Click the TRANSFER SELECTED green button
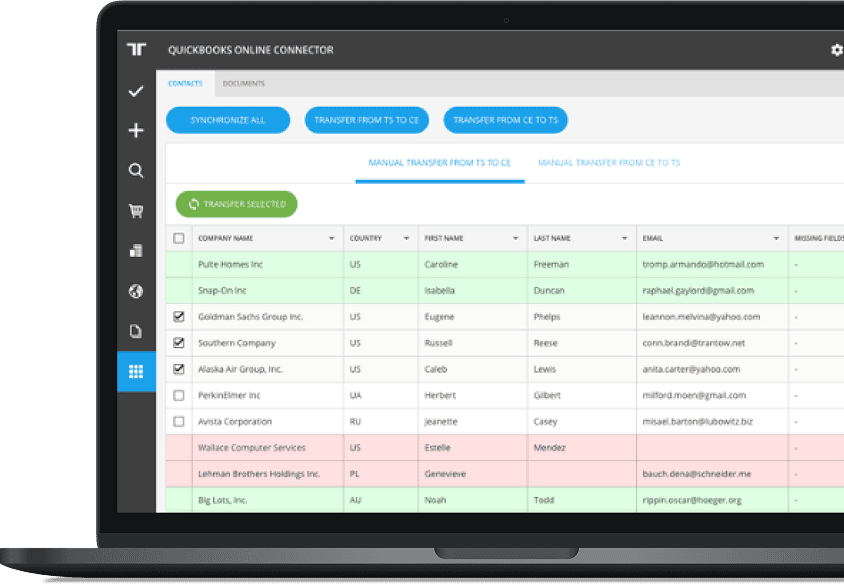The image size is (844, 585). click(x=236, y=204)
